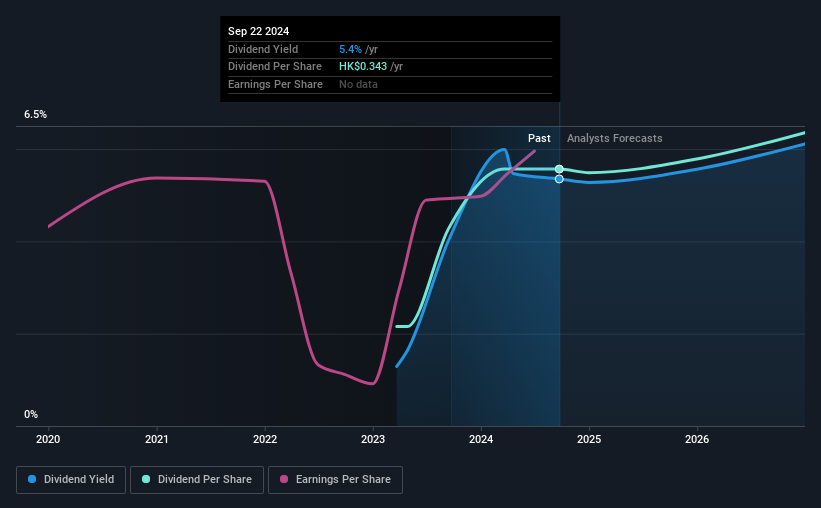This screenshot has width=821, height=508.
Task: Click the pink Earnings Per Share legend dot
Action: coord(284,479)
